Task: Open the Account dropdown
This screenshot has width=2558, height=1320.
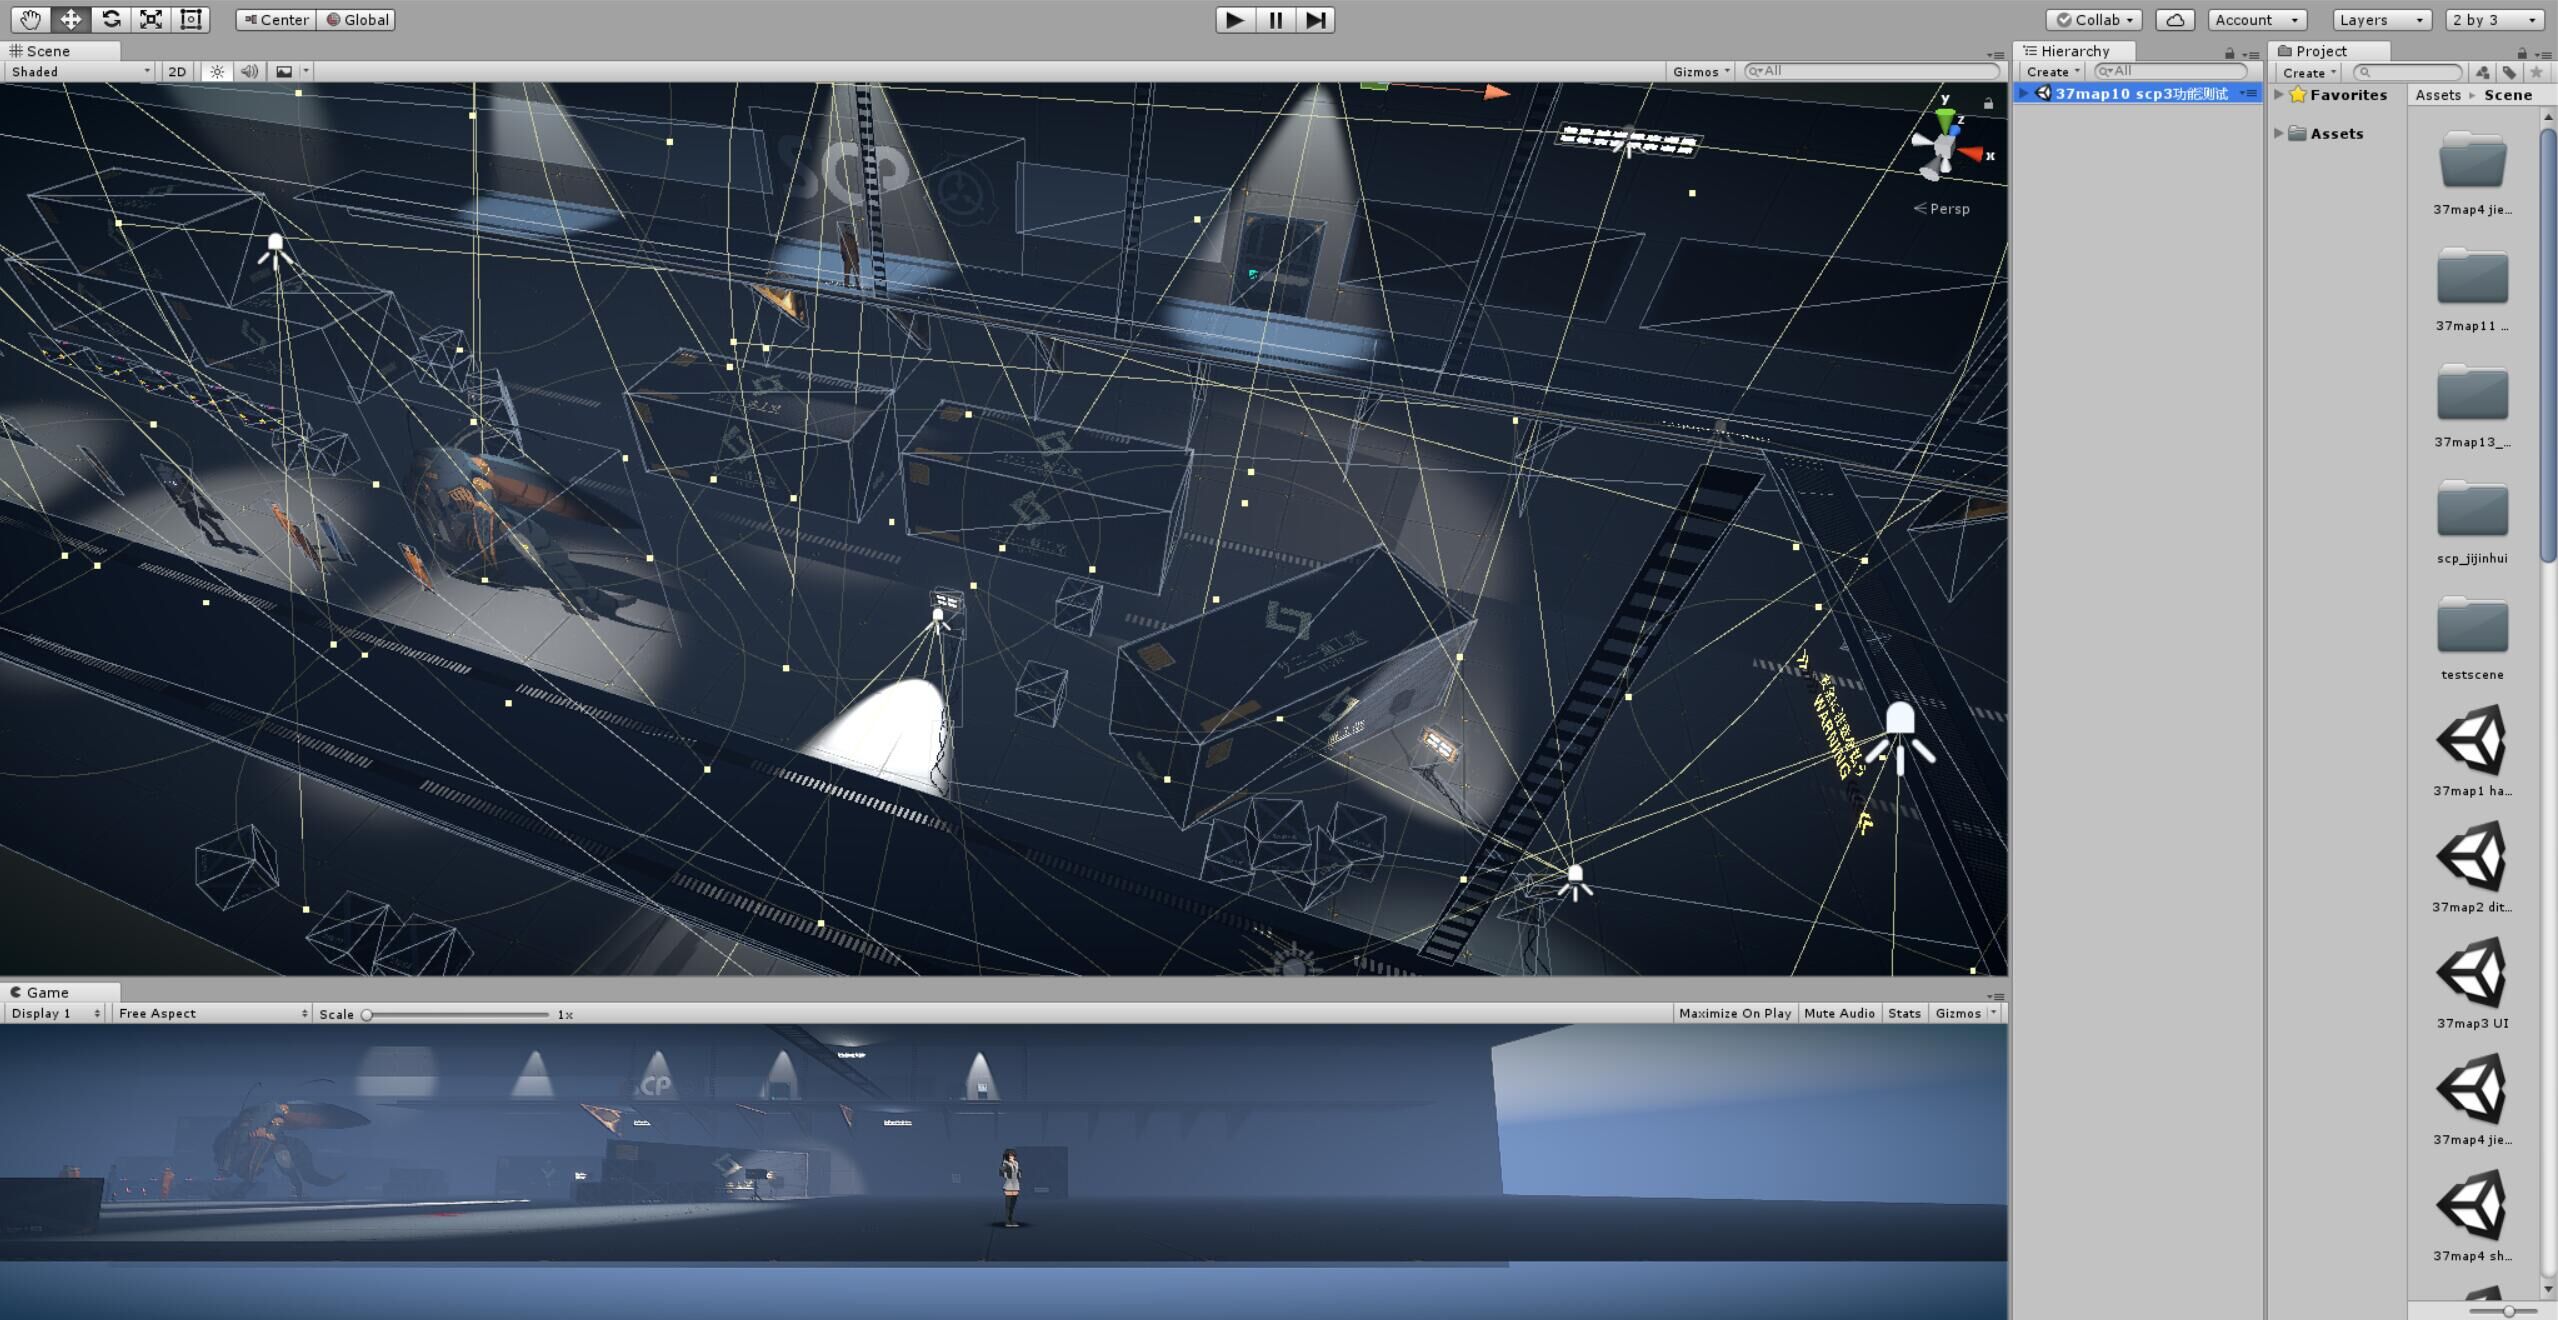Action: 2257,20
